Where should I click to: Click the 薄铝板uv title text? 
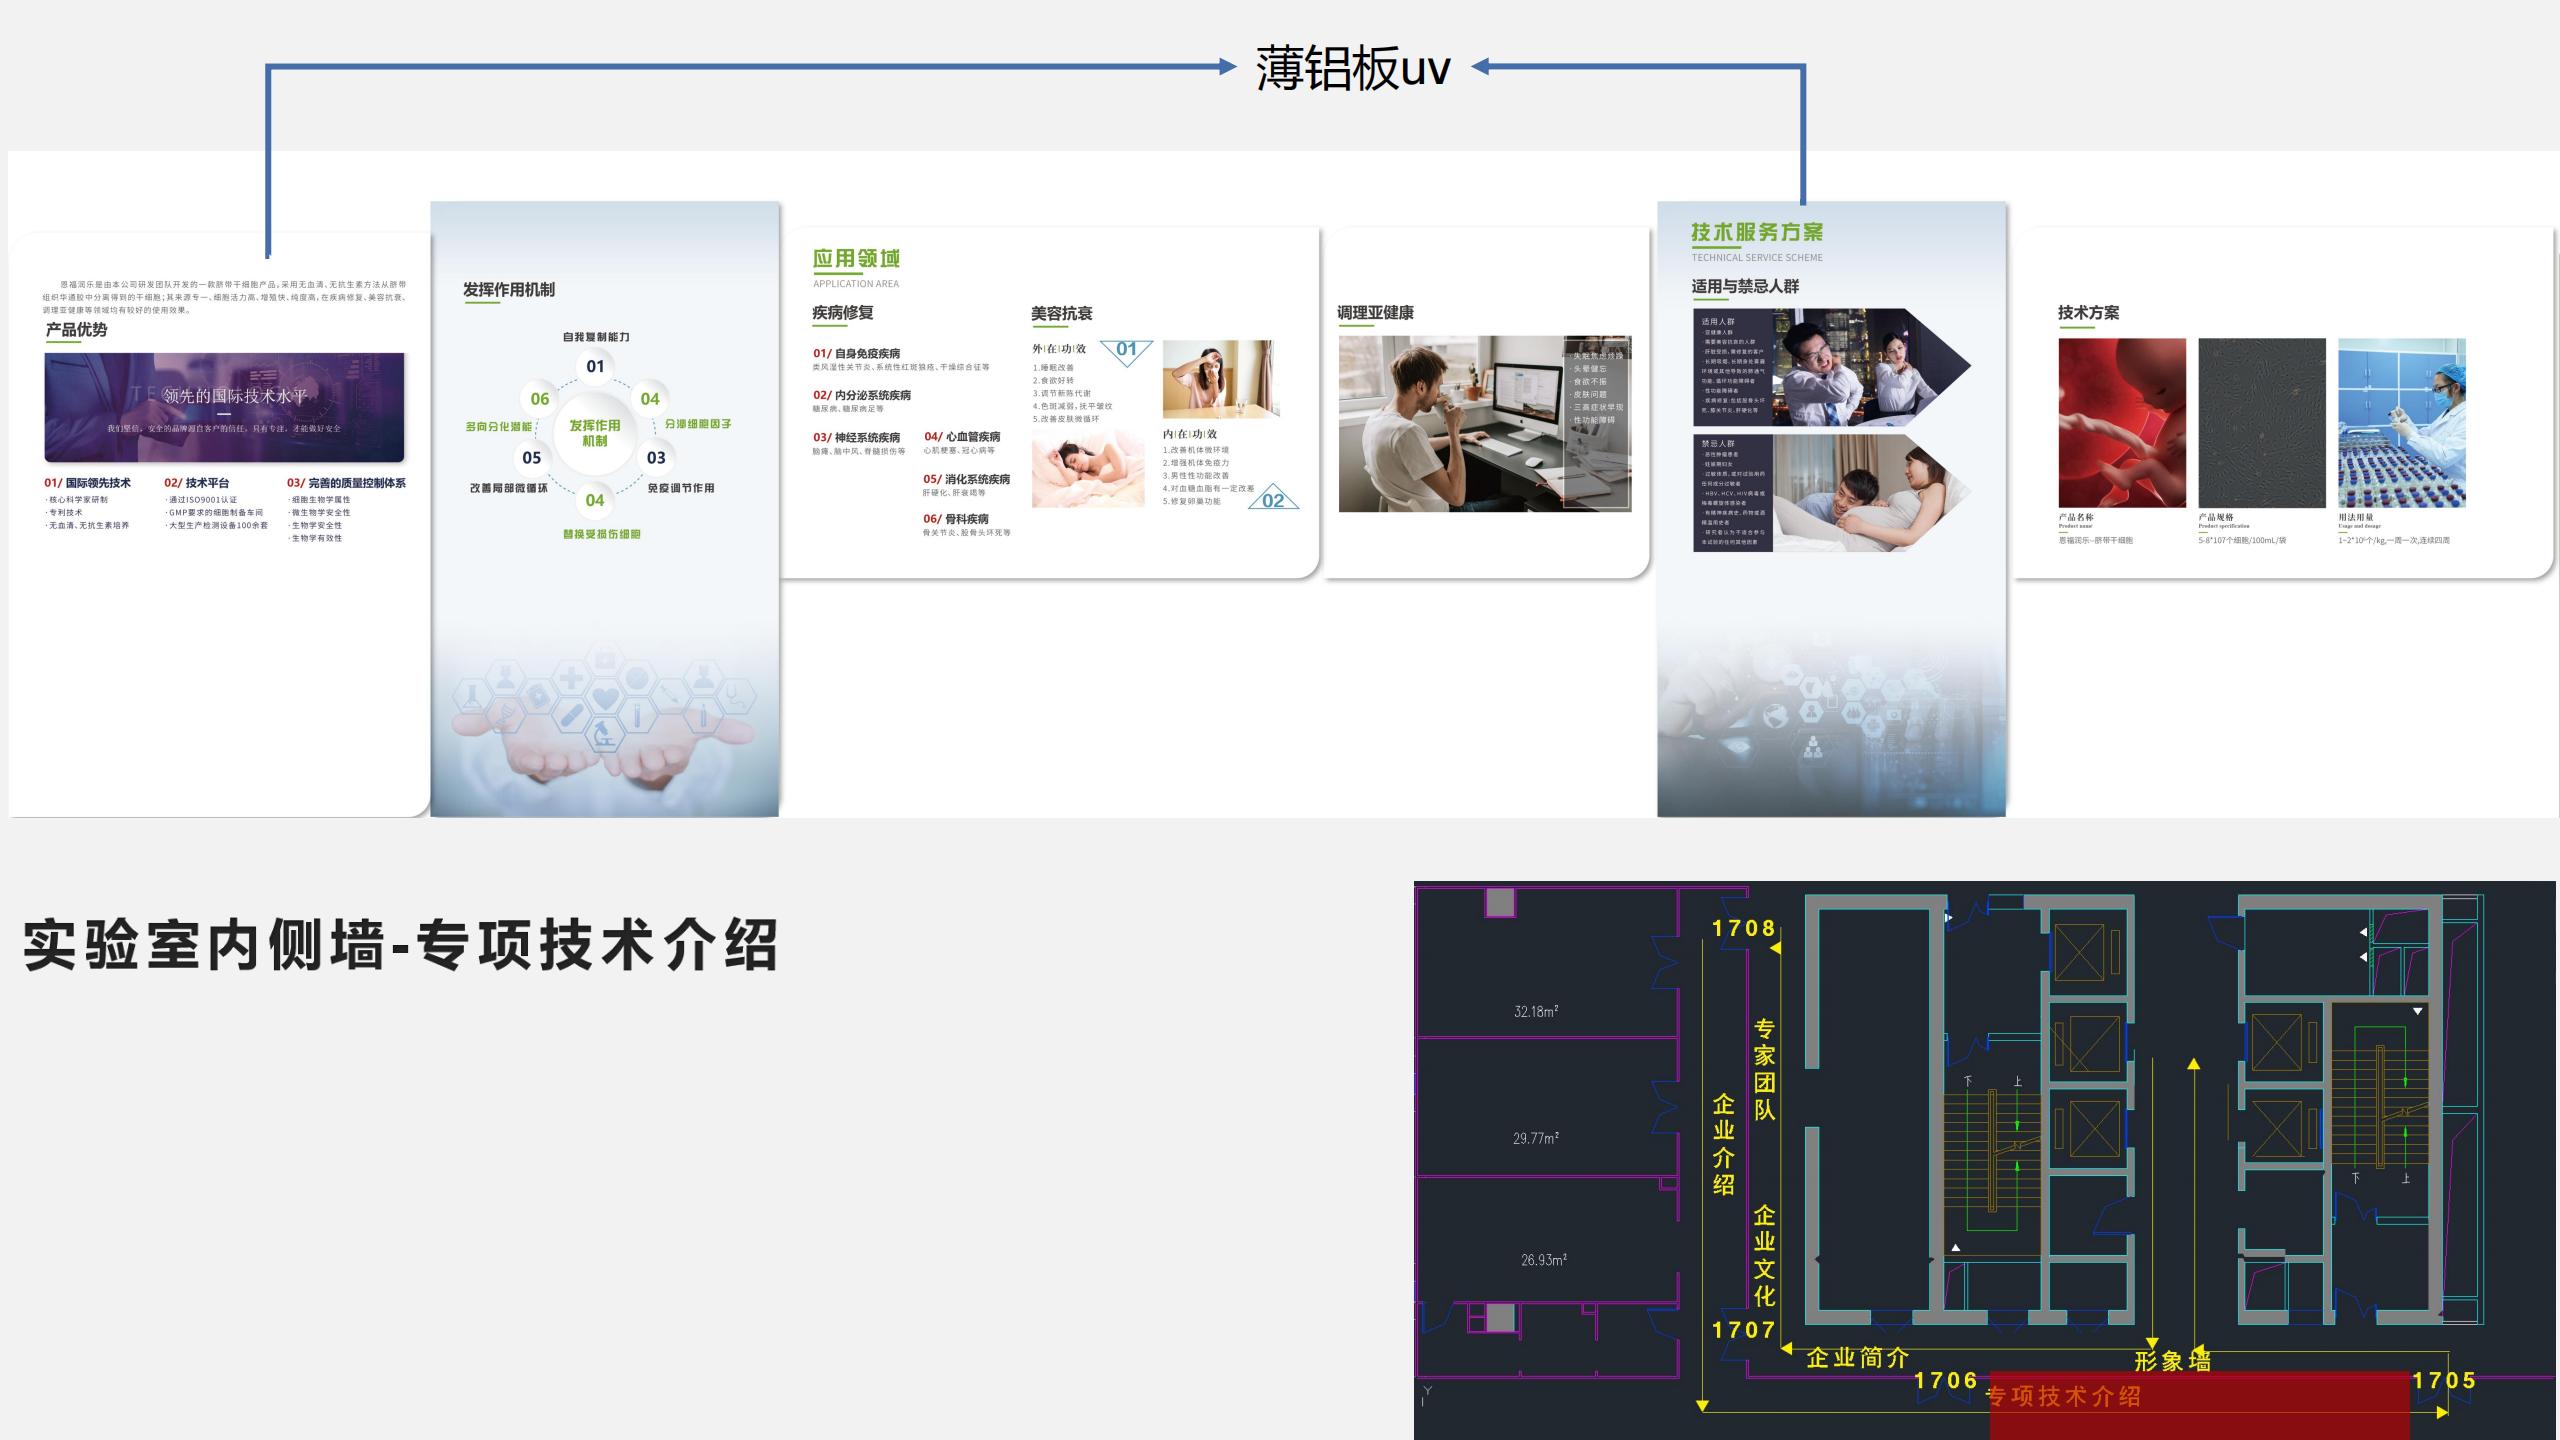coord(1352,68)
